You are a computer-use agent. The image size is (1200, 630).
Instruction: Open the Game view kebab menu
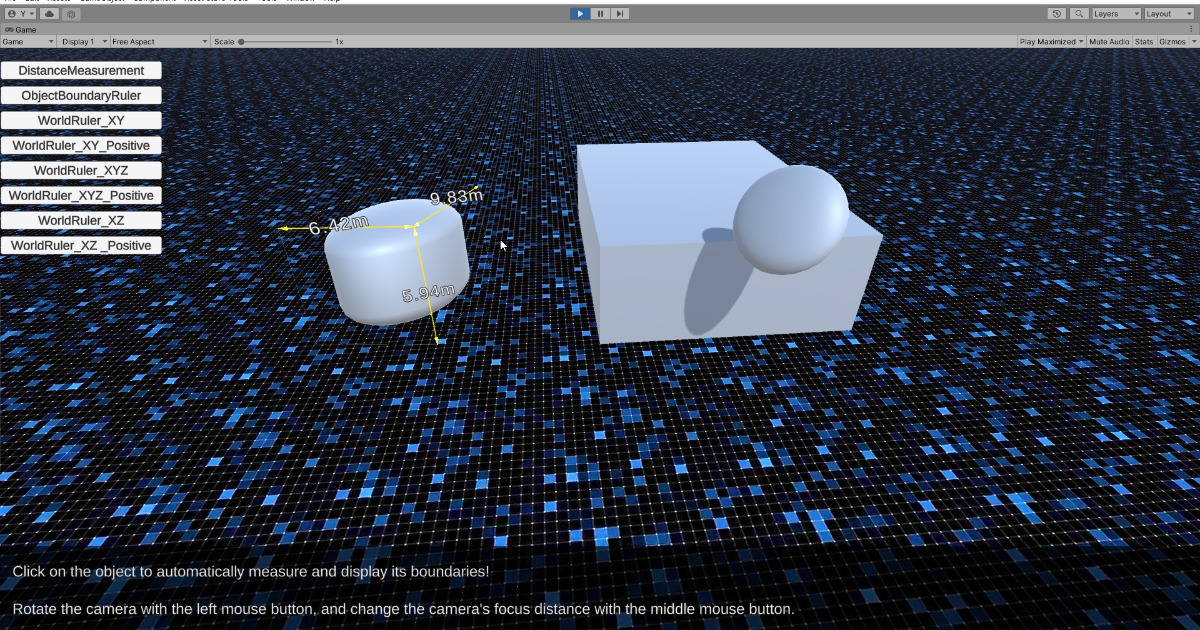pos(1193,30)
